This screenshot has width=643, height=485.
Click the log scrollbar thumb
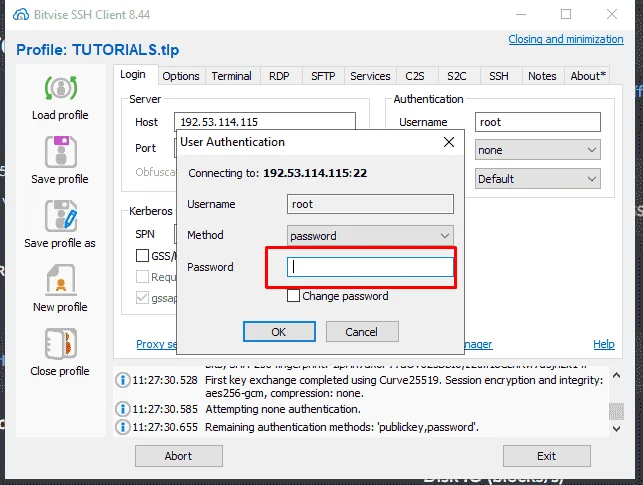[x=616, y=411]
